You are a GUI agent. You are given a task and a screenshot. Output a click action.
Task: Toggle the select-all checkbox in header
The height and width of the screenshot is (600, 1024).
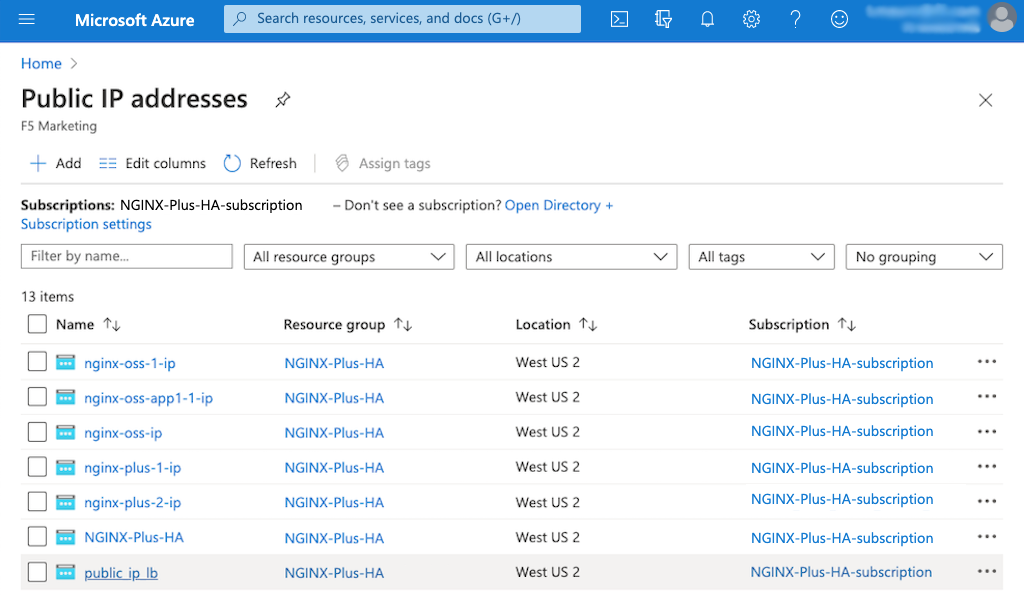tap(37, 324)
